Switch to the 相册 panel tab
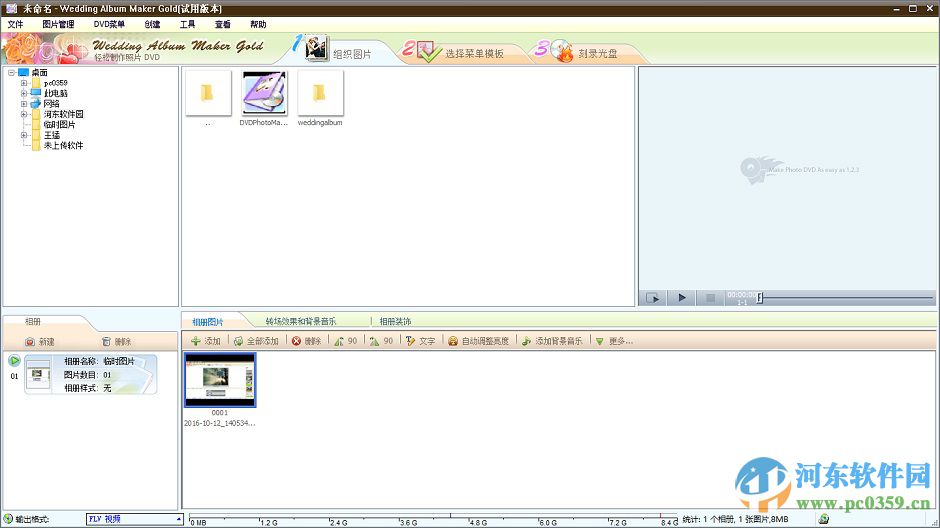Viewport: 940px width, 528px height. coord(33,322)
